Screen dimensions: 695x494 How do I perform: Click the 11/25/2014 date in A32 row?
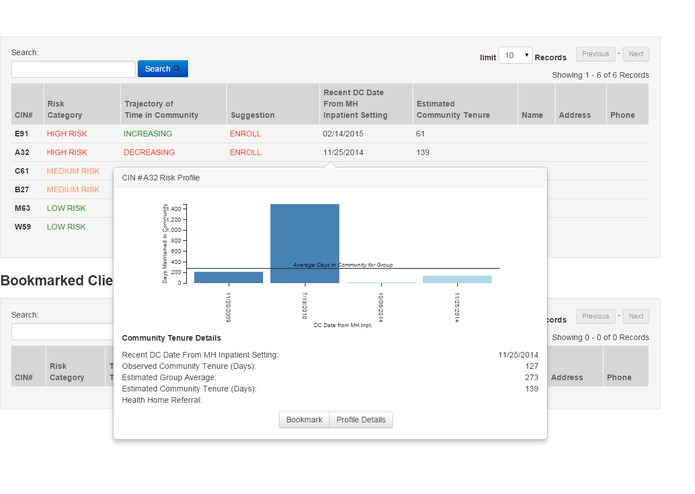click(x=343, y=152)
